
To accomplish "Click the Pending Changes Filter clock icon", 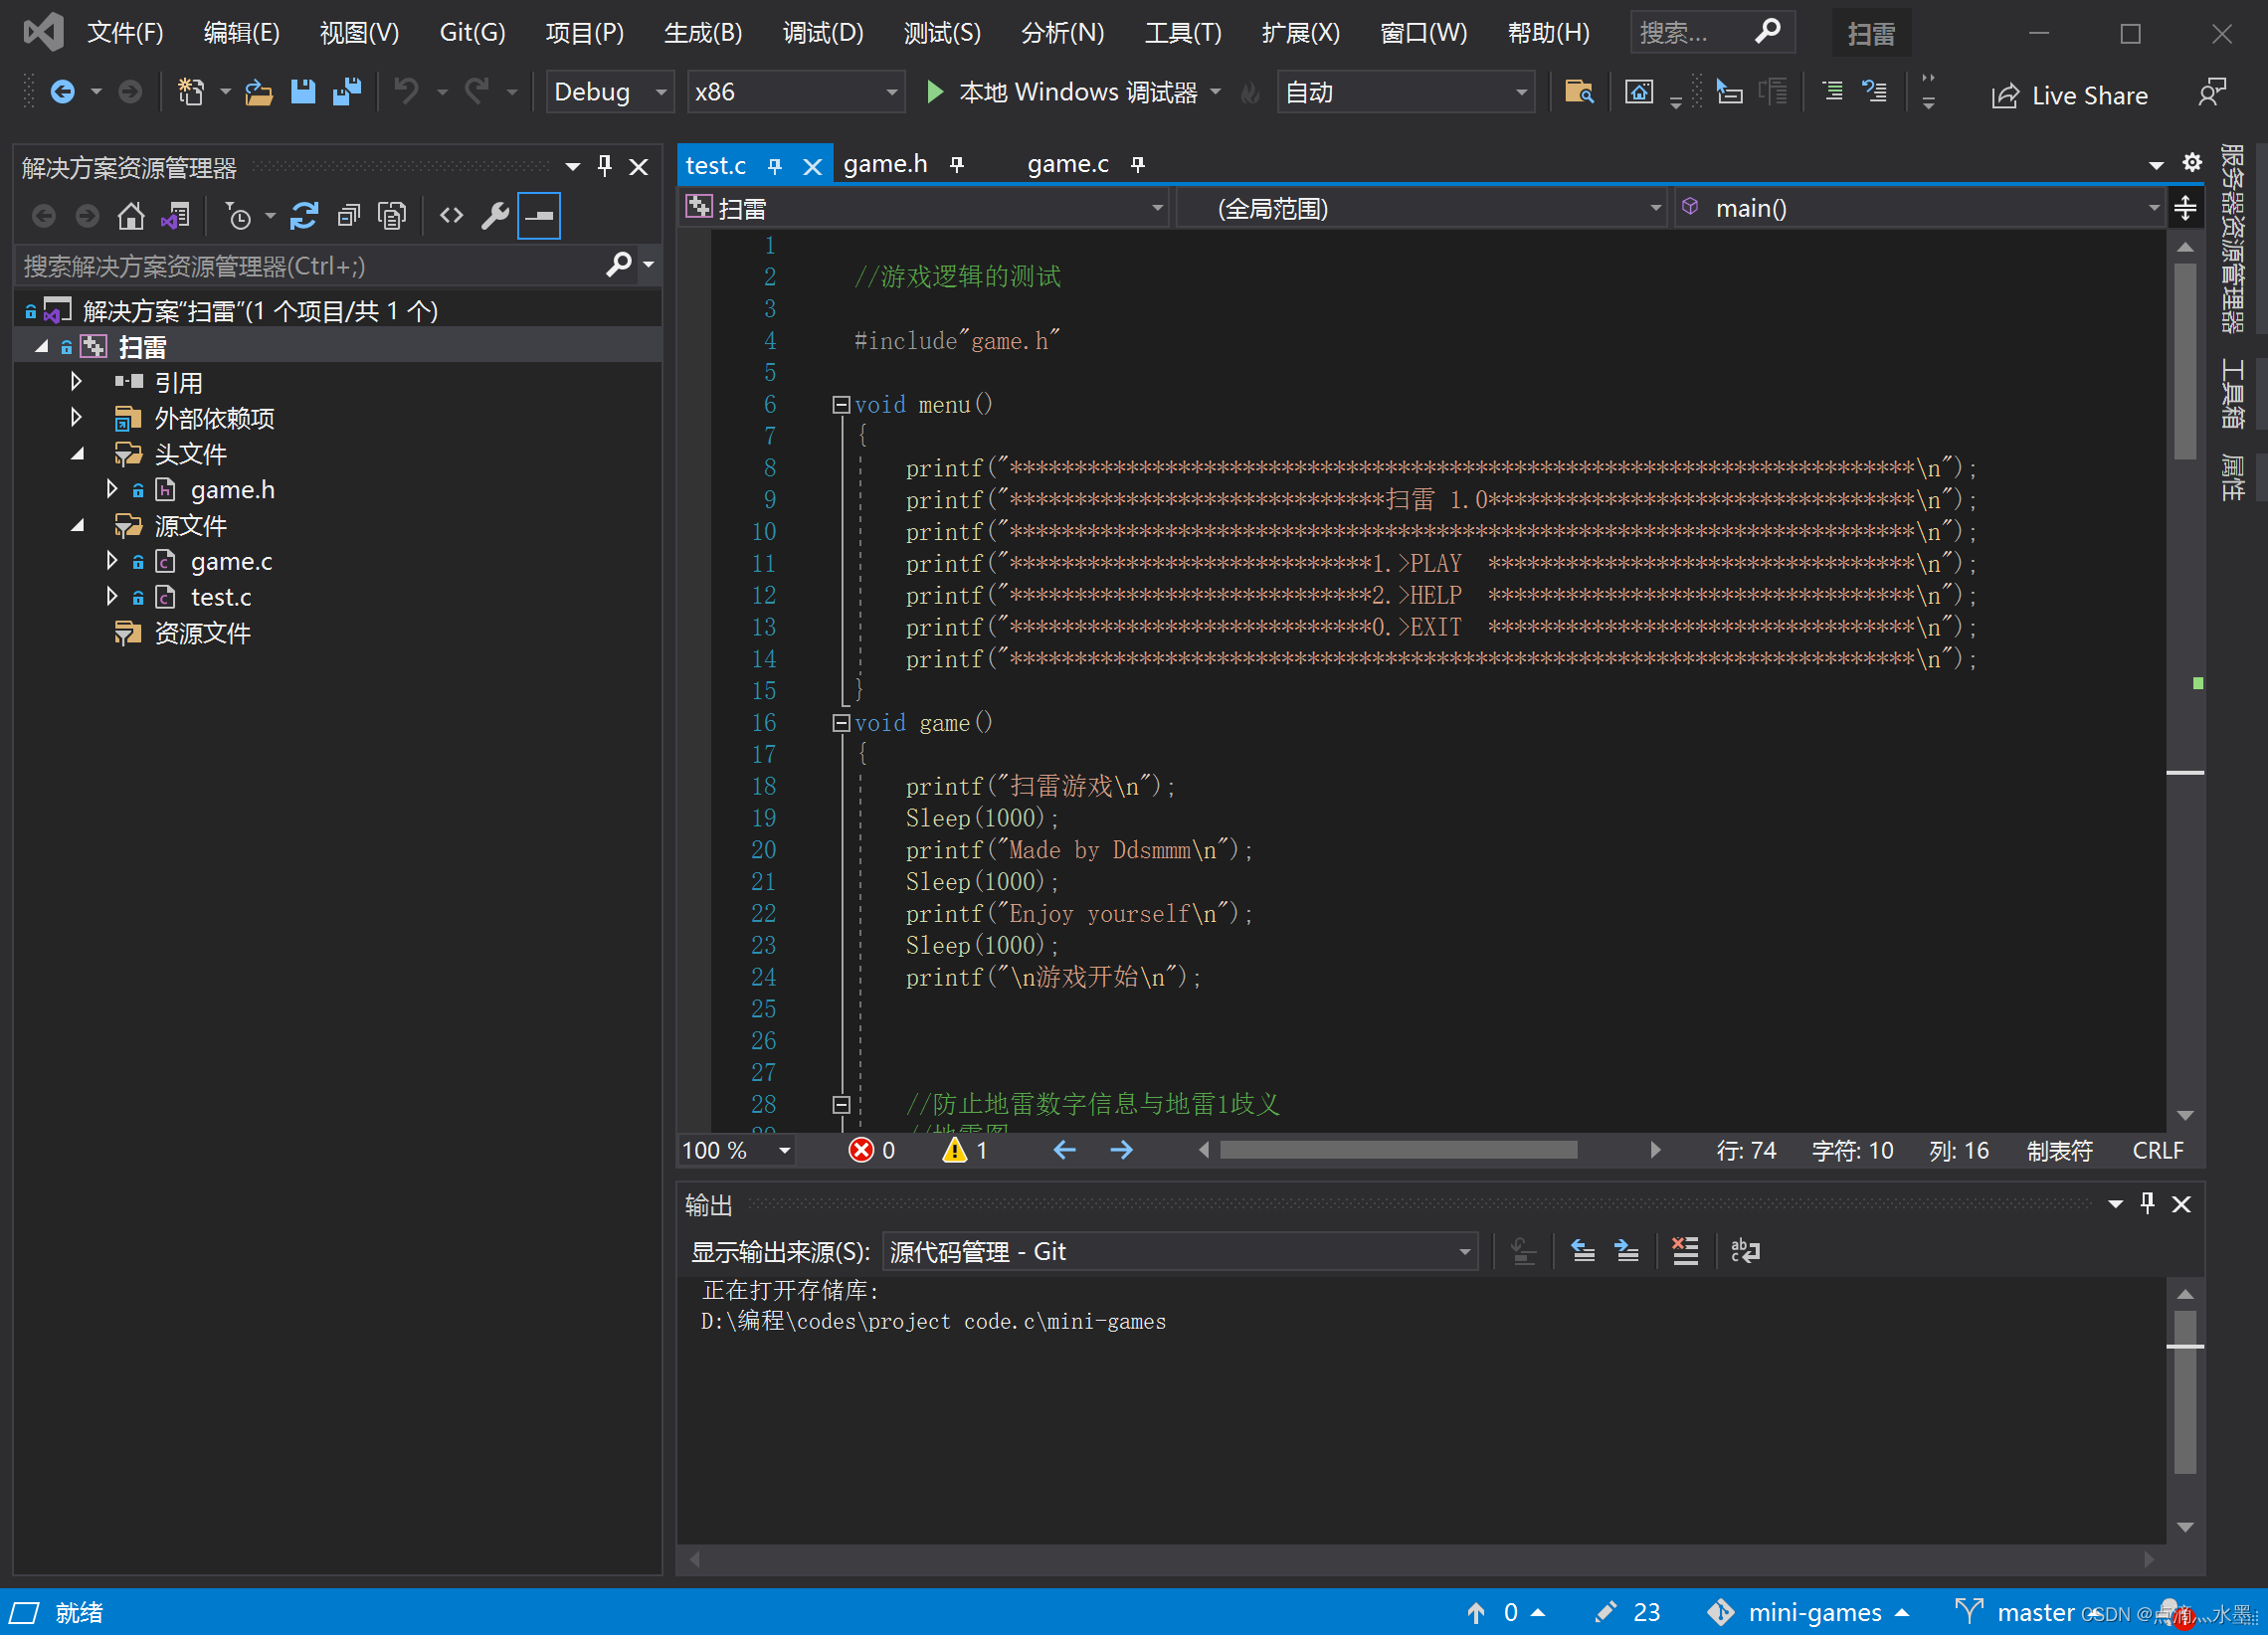I will tap(239, 215).
